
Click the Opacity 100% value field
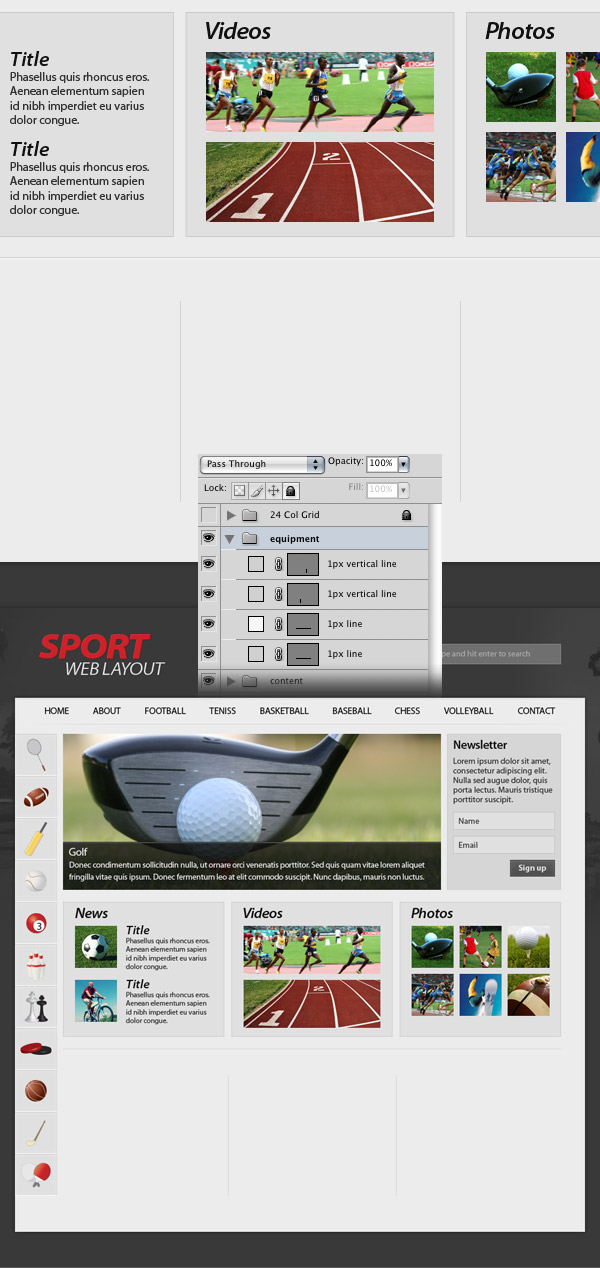381,464
